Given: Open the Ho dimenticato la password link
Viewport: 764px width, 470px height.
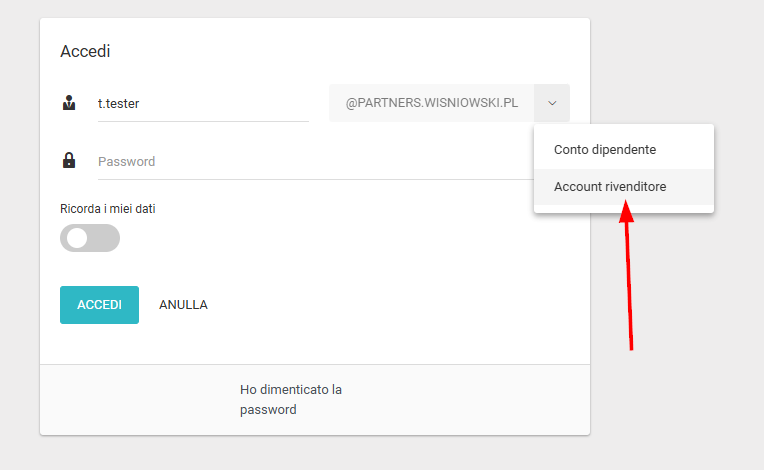Looking at the screenshot, I should click(x=291, y=399).
